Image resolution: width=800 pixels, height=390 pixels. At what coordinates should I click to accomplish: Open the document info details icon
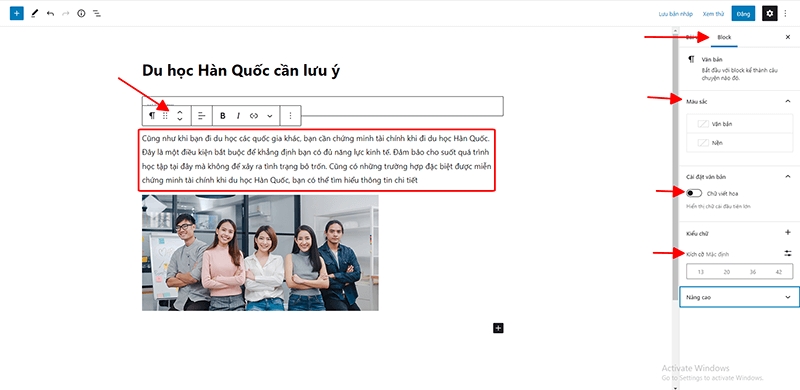pos(81,14)
